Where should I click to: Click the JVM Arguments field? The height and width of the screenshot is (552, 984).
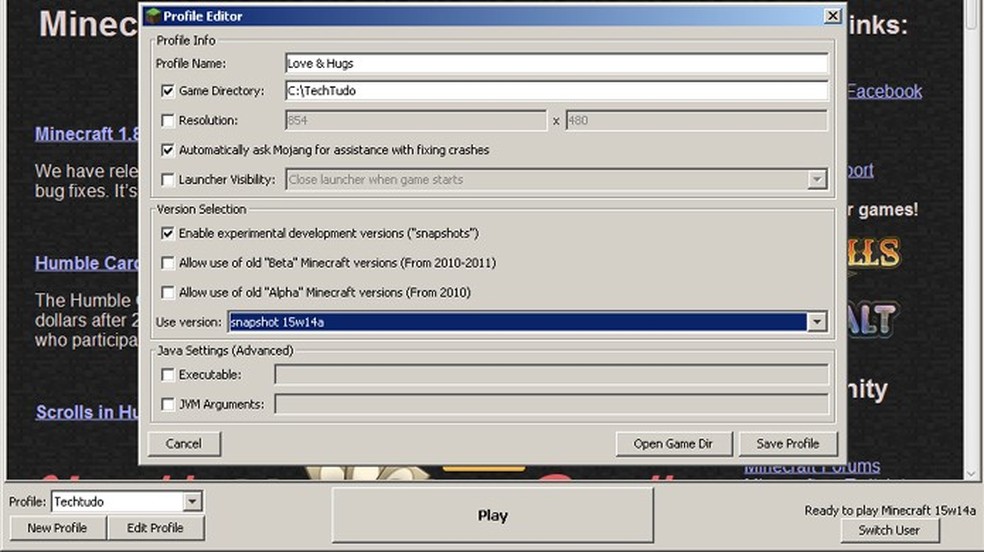pos(552,405)
